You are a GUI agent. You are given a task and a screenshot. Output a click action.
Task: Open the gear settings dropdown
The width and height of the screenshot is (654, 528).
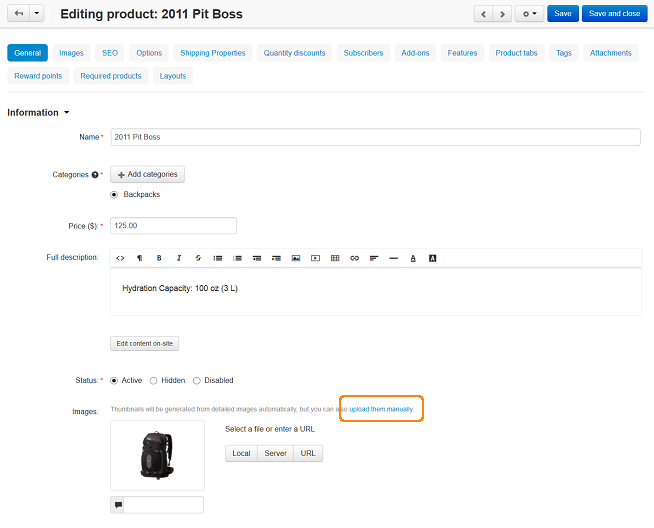[529, 14]
